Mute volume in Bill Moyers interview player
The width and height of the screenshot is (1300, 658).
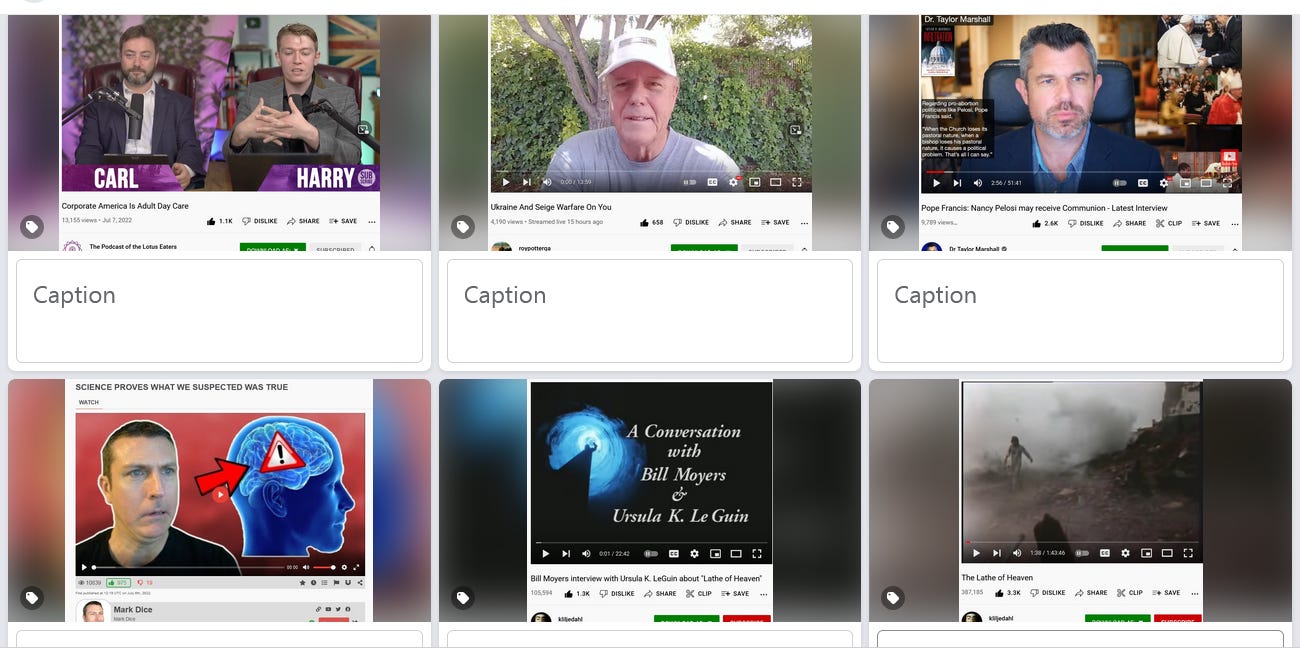click(587, 553)
